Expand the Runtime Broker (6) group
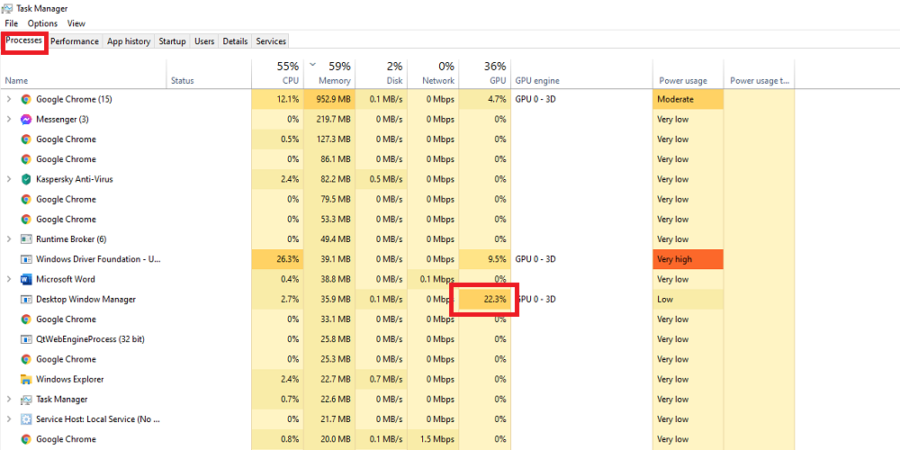 (x=9, y=239)
